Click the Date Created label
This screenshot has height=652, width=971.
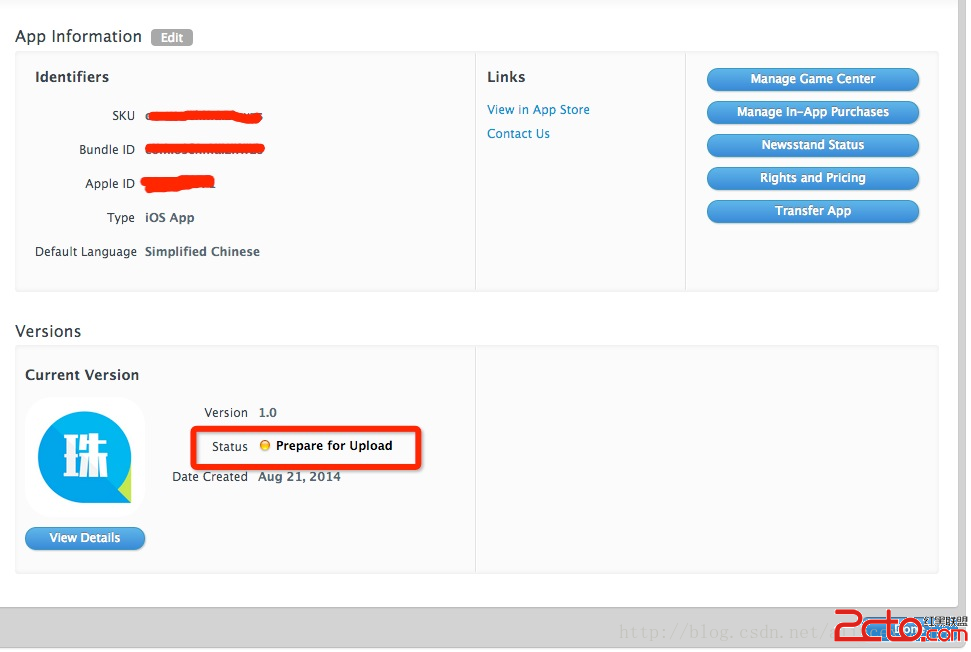(x=210, y=477)
